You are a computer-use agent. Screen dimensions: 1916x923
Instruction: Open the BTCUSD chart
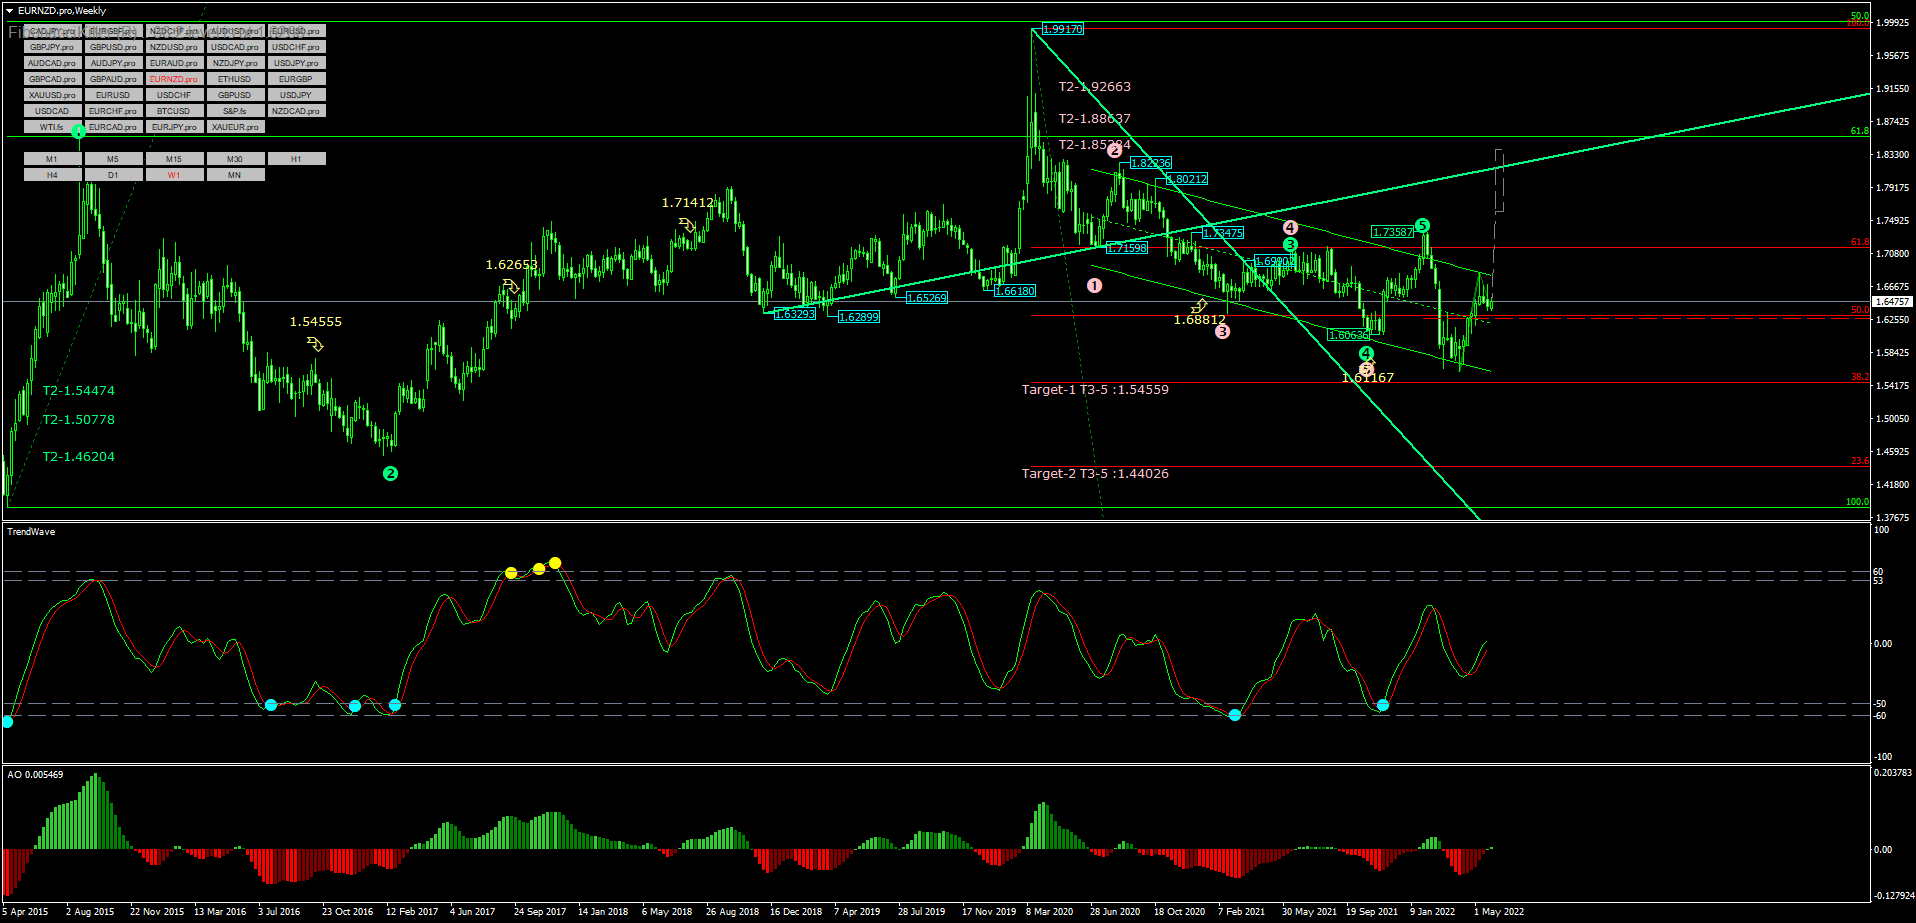point(173,110)
